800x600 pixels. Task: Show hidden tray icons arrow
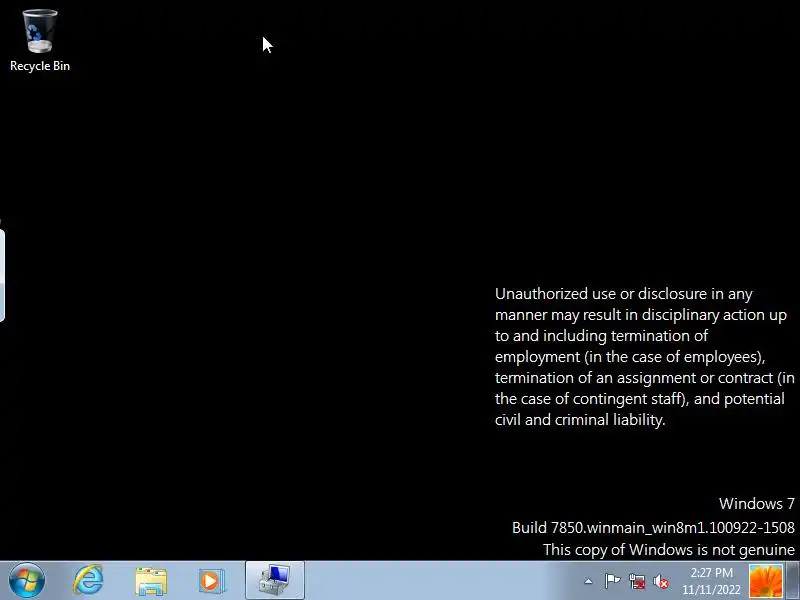(588, 581)
